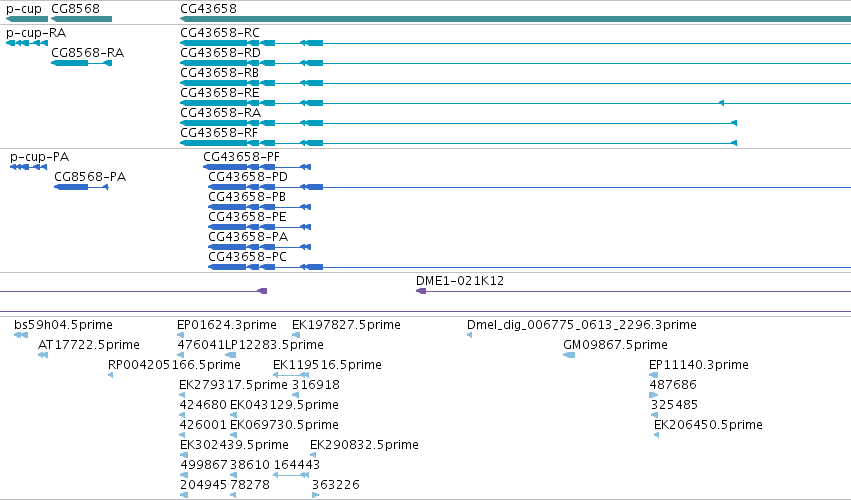Viewport: 851px width, 500px height.
Task: Select the CG8568-RA transcript label
Action: (x=87, y=53)
